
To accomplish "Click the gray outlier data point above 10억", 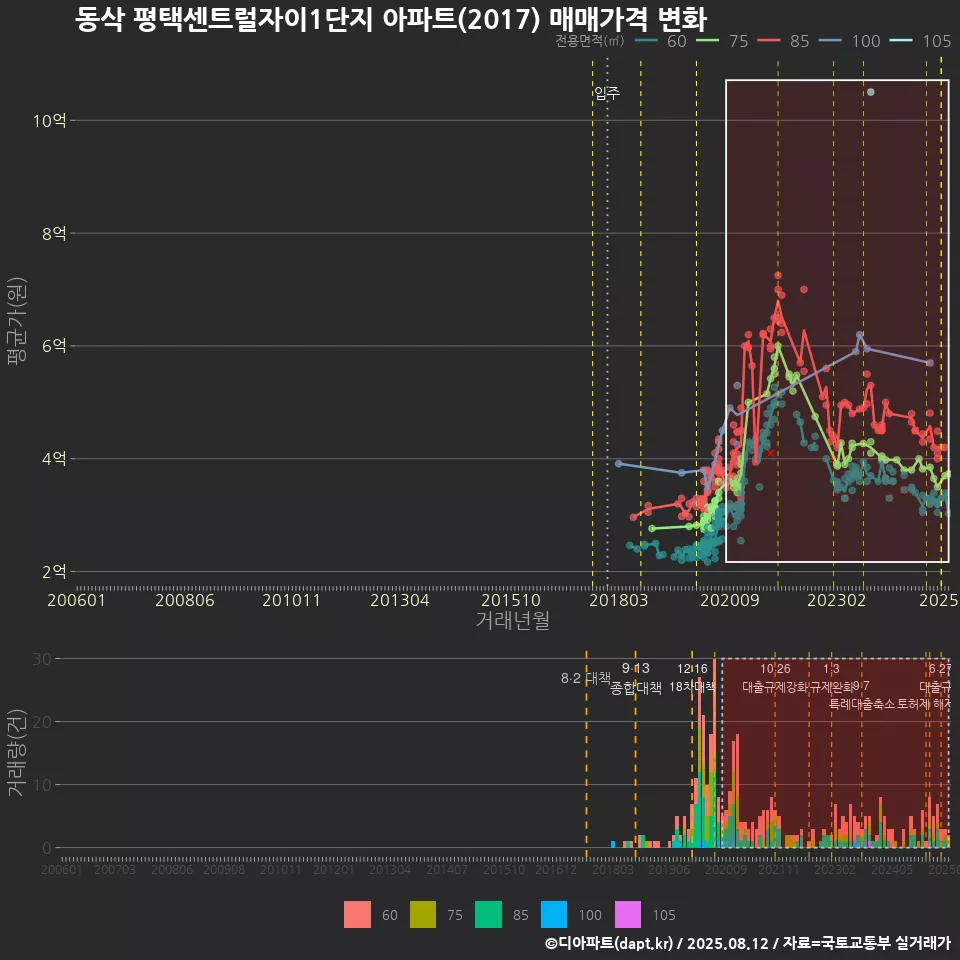I will pos(871,92).
